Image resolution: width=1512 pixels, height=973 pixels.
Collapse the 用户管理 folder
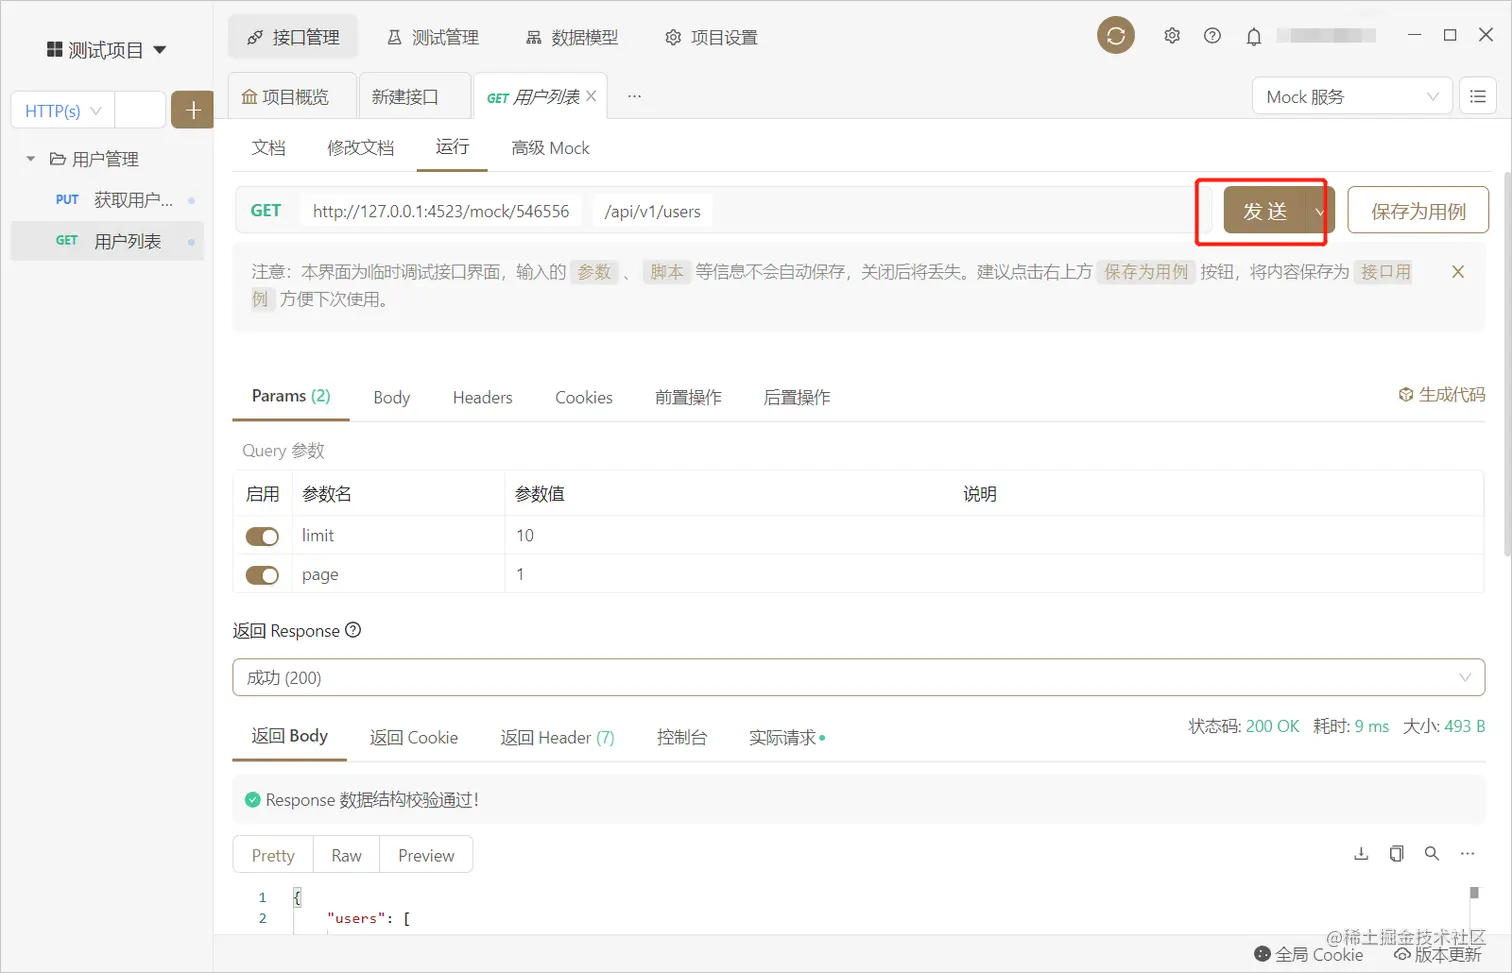click(x=31, y=159)
